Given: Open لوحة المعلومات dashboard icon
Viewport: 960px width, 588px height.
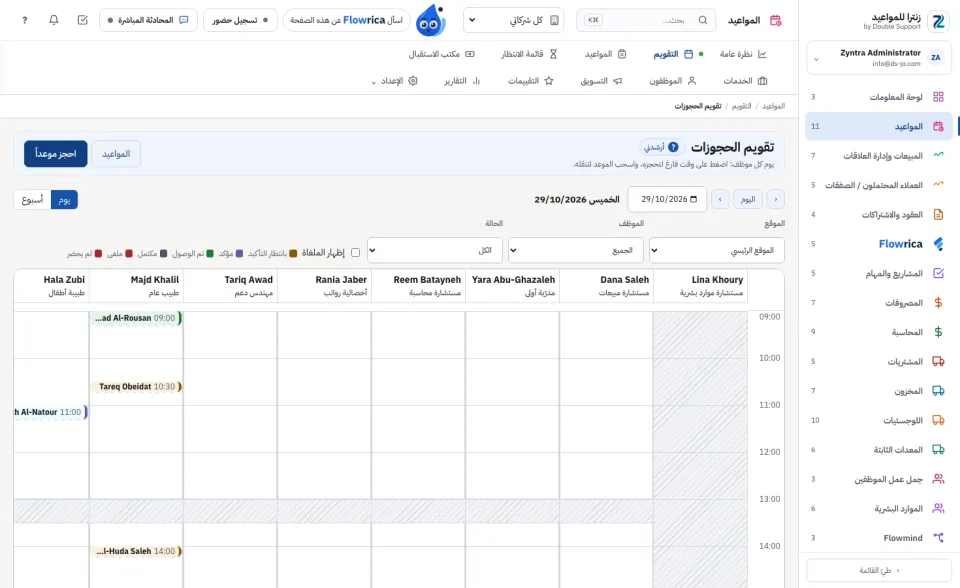Looking at the screenshot, I should [938, 97].
